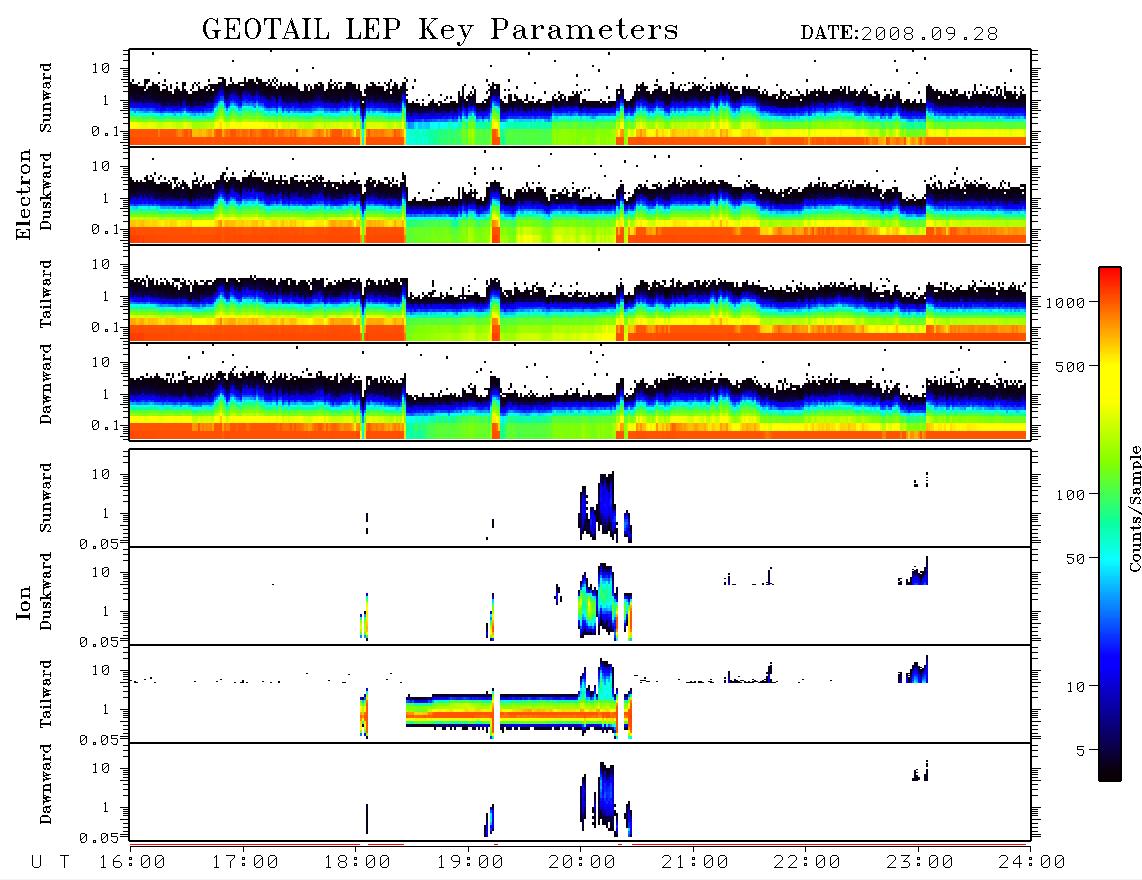Click the Counts/Sample color scale bar

click(x=1110, y=524)
